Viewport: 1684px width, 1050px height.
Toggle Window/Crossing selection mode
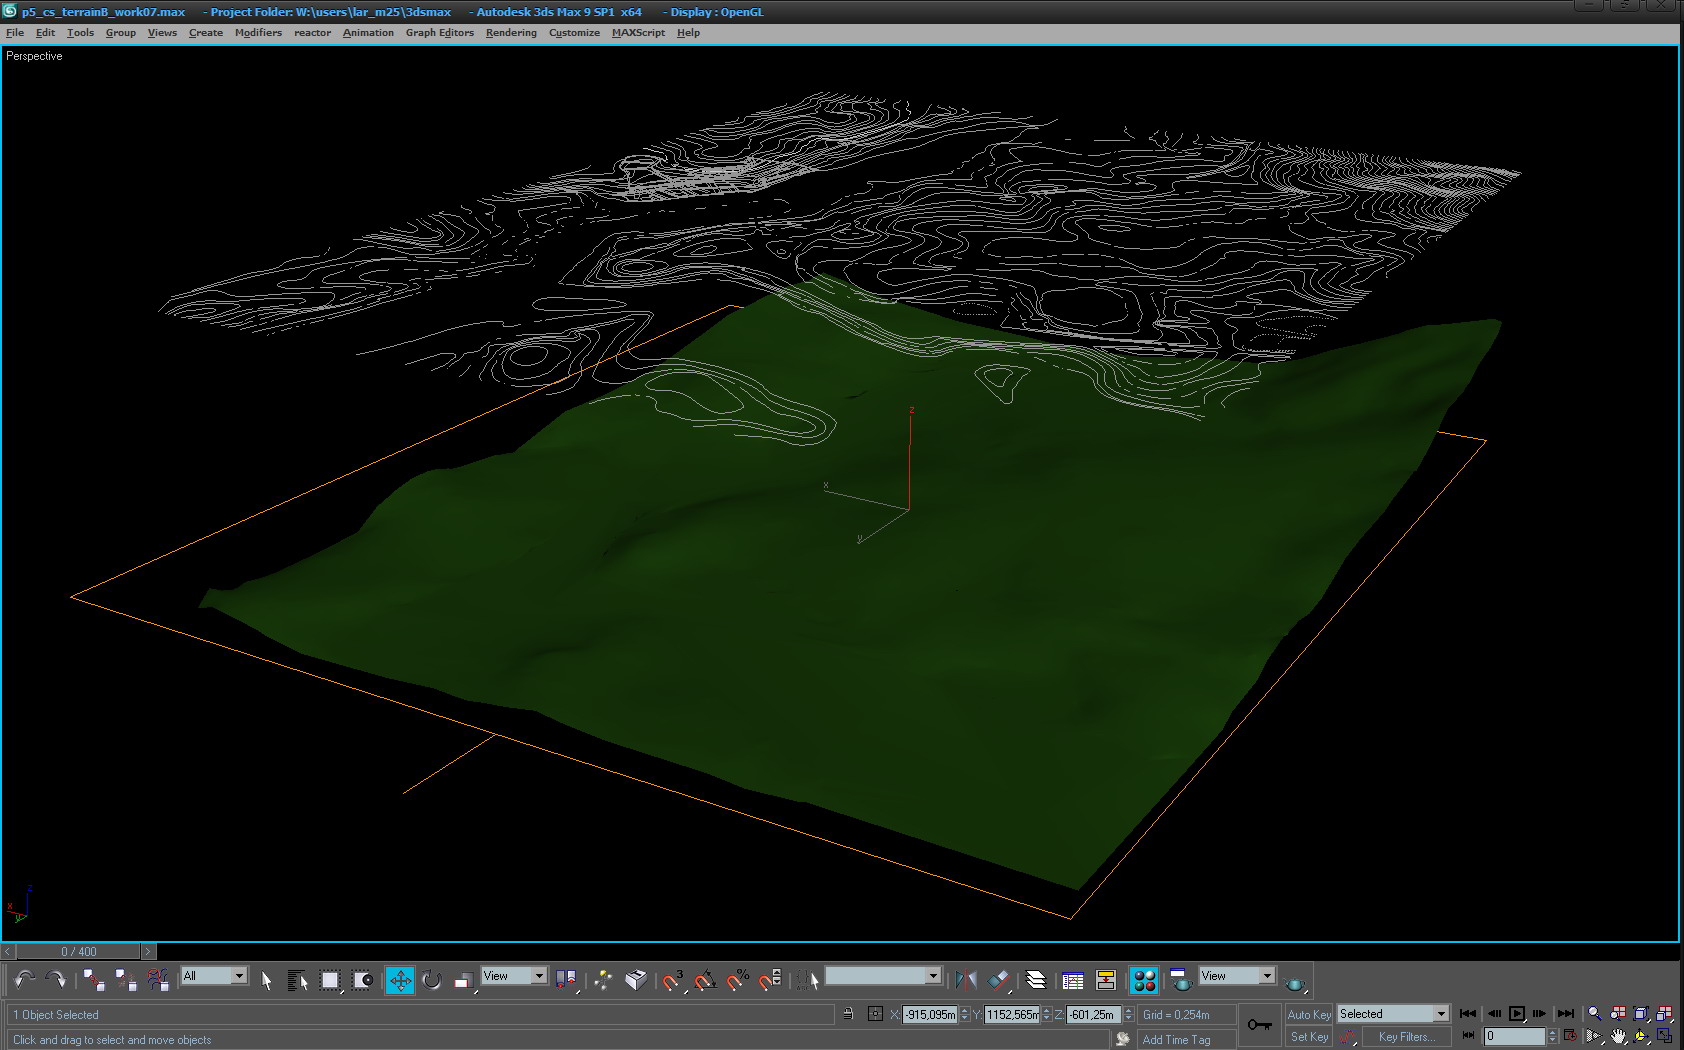(x=362, y=980)
